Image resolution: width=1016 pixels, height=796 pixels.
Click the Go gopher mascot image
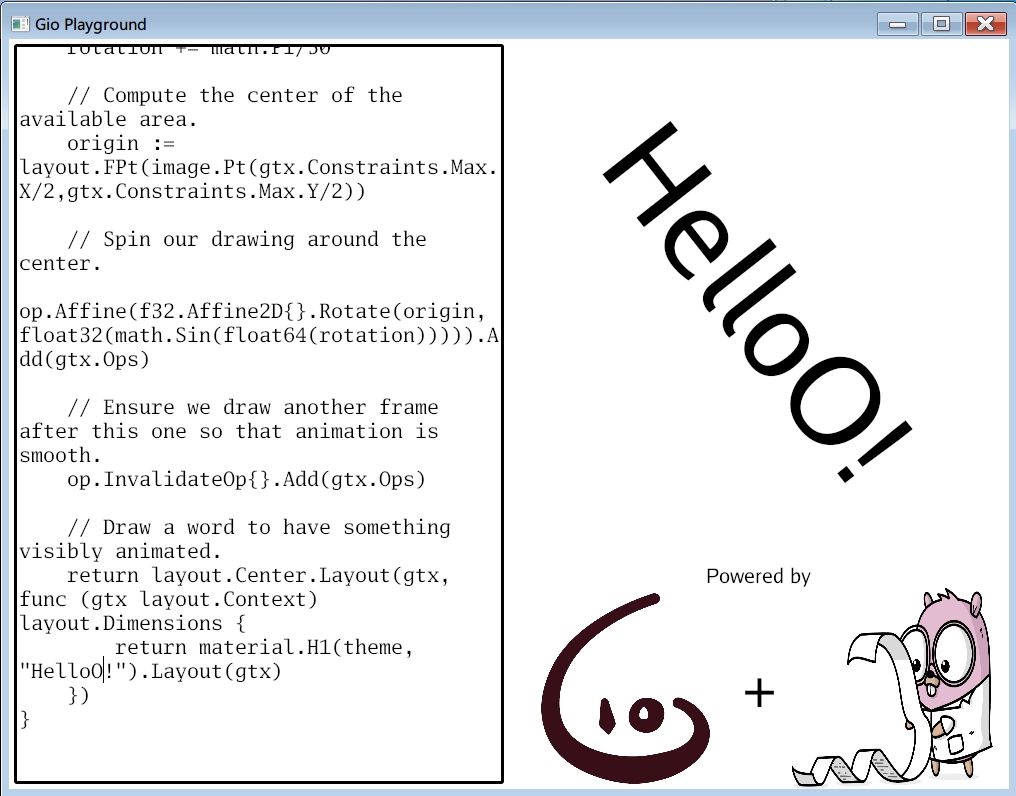coord(900,690)
